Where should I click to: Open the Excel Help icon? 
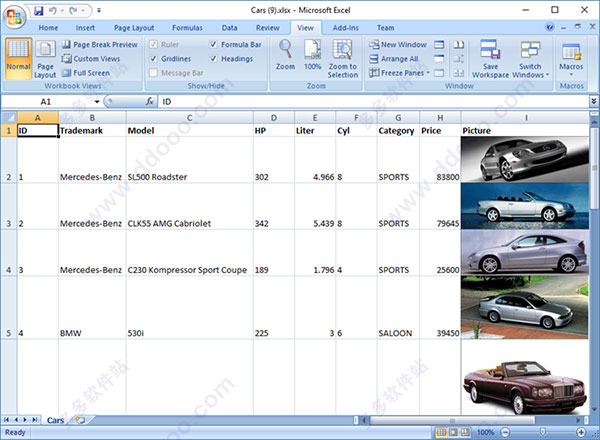click(x=550, y=27)
